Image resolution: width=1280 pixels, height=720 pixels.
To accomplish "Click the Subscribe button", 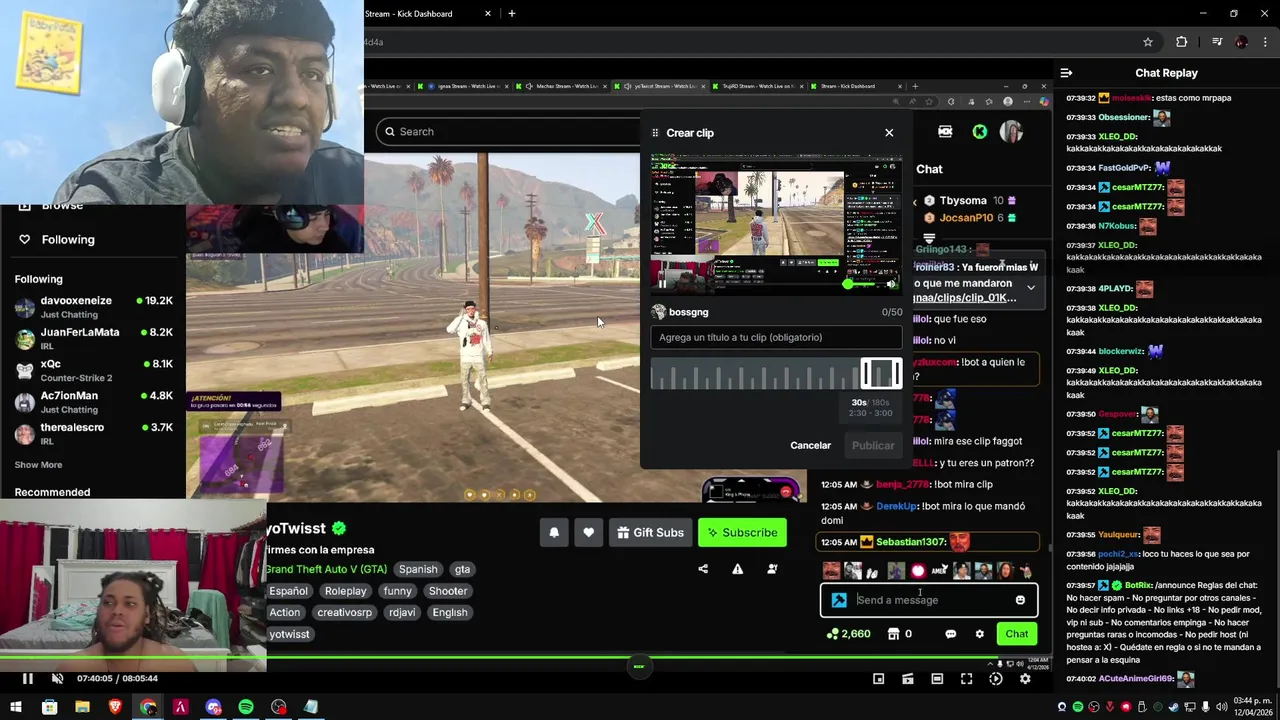I will click(x=742, y=532).
